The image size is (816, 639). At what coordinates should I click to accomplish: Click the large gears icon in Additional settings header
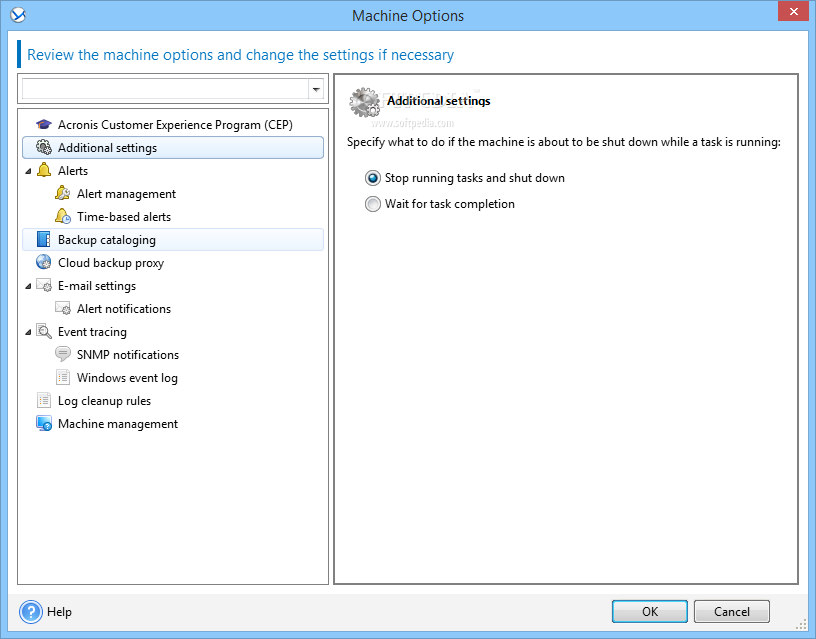(364, 102)
